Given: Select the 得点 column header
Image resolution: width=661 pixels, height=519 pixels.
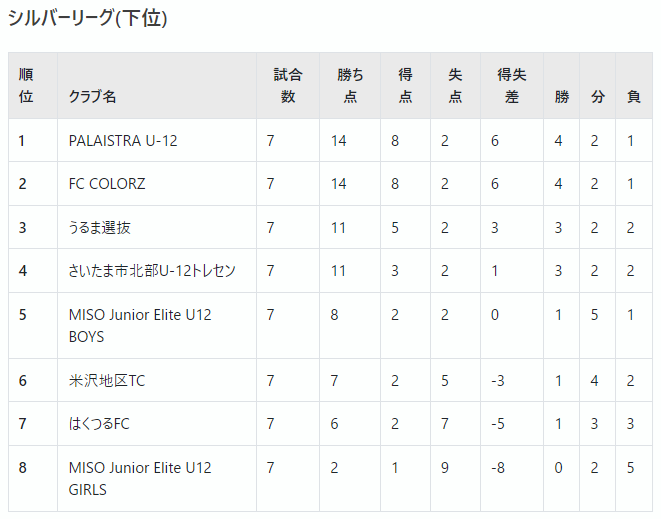Looking at the screenshot, I should pyautogui.click(x=405, y=86).
